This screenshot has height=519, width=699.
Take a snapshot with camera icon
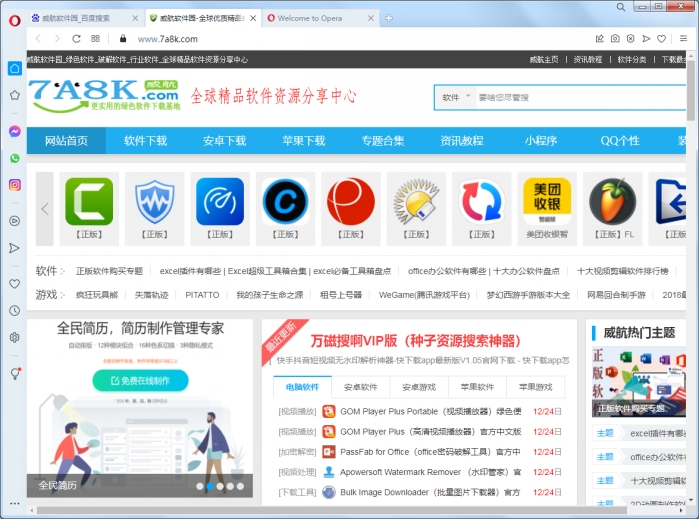pos(615,39)
